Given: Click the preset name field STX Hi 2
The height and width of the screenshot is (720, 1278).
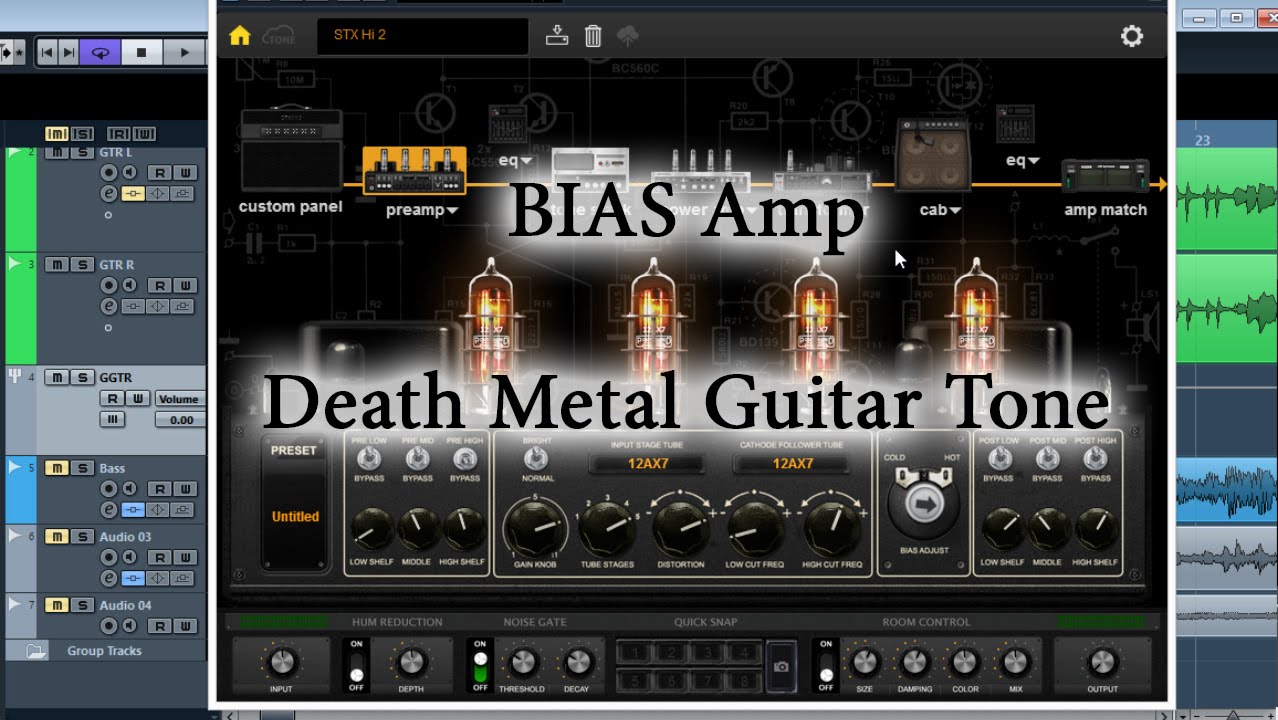Looking at the screenshot, I should (422, 36).
